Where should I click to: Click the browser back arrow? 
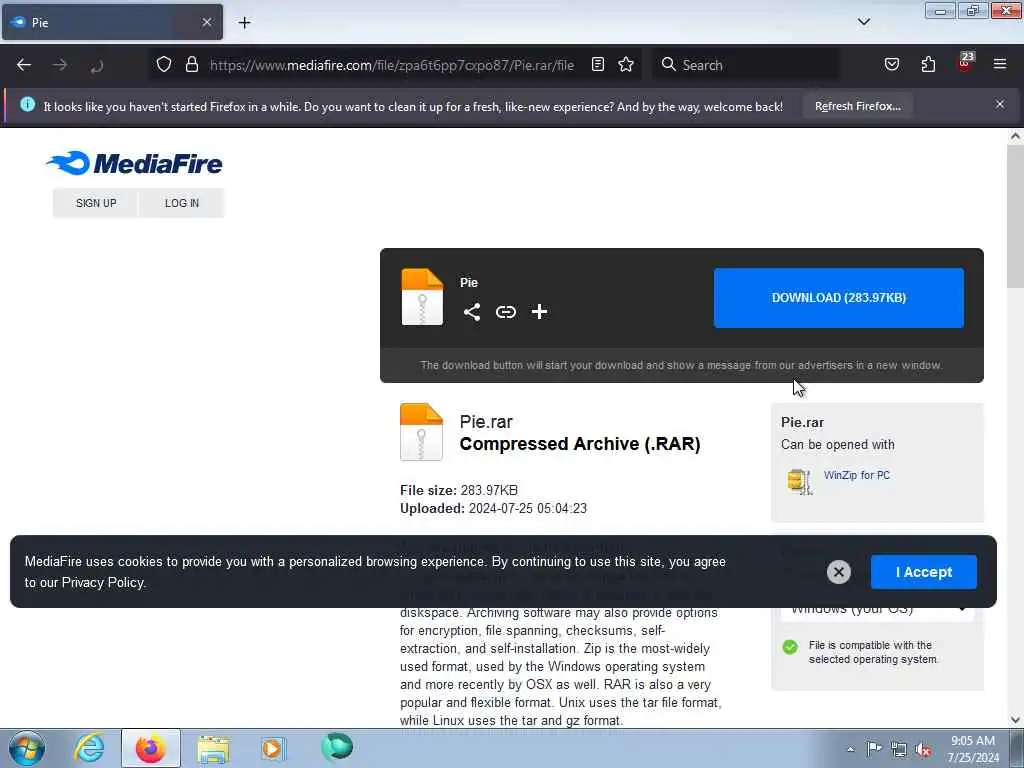24,65
